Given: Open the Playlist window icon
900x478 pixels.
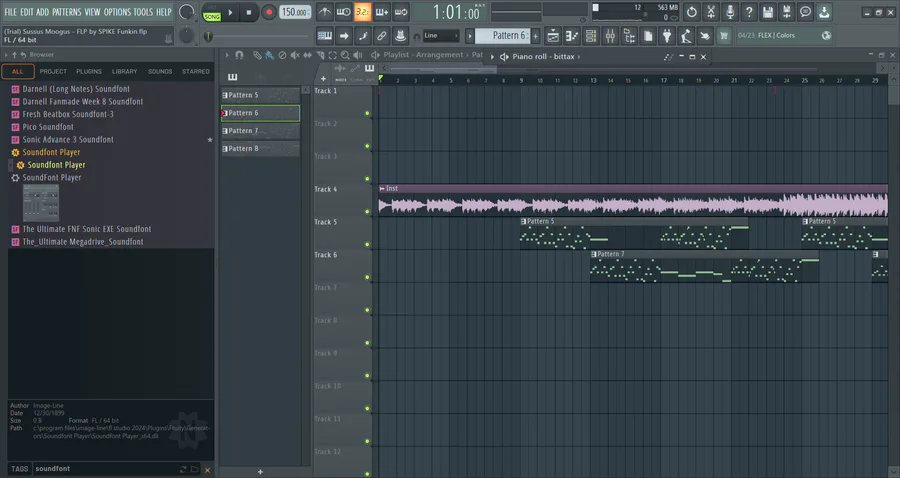Looking at the screenshot, I should coord(553,36).
